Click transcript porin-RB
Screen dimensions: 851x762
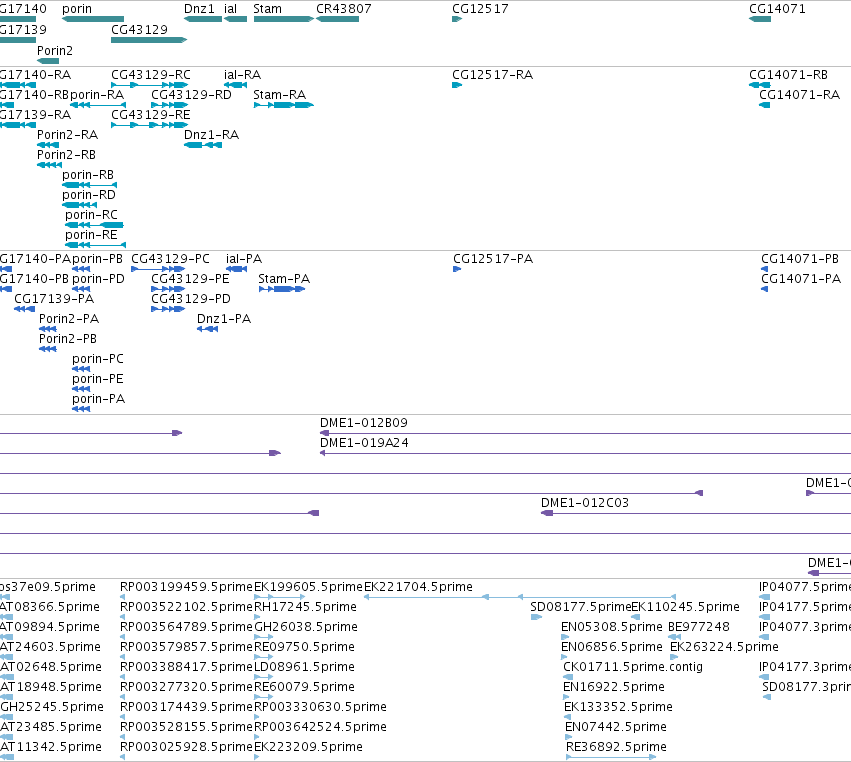tap(90, 185)
